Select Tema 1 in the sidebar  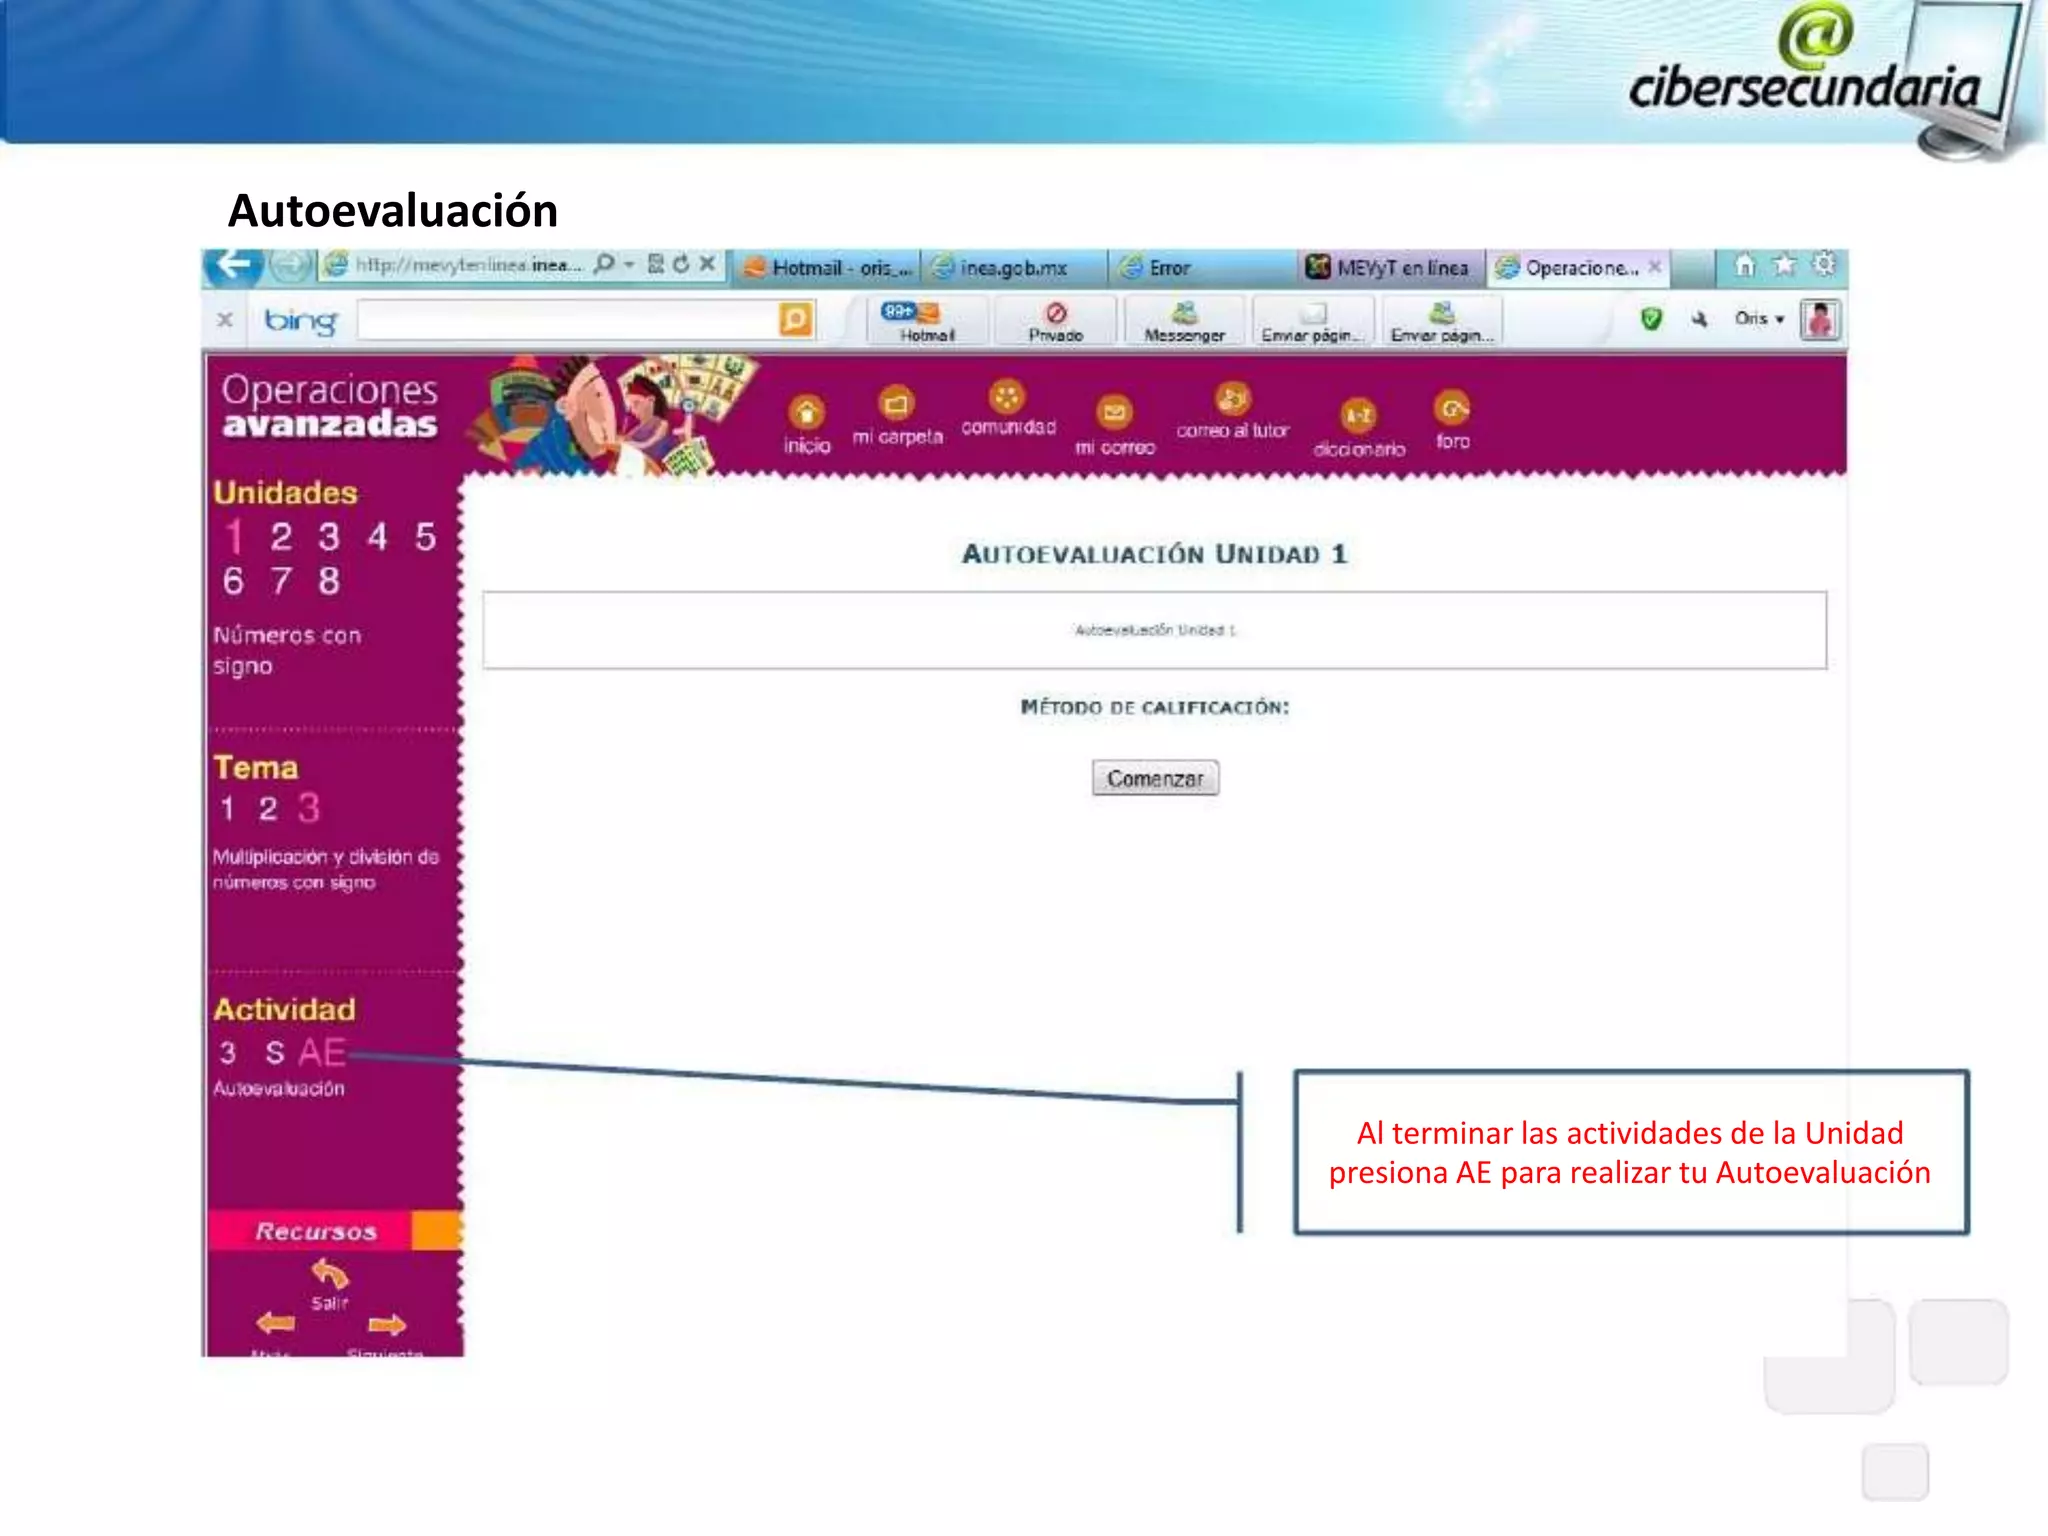[x=228, y=808]
